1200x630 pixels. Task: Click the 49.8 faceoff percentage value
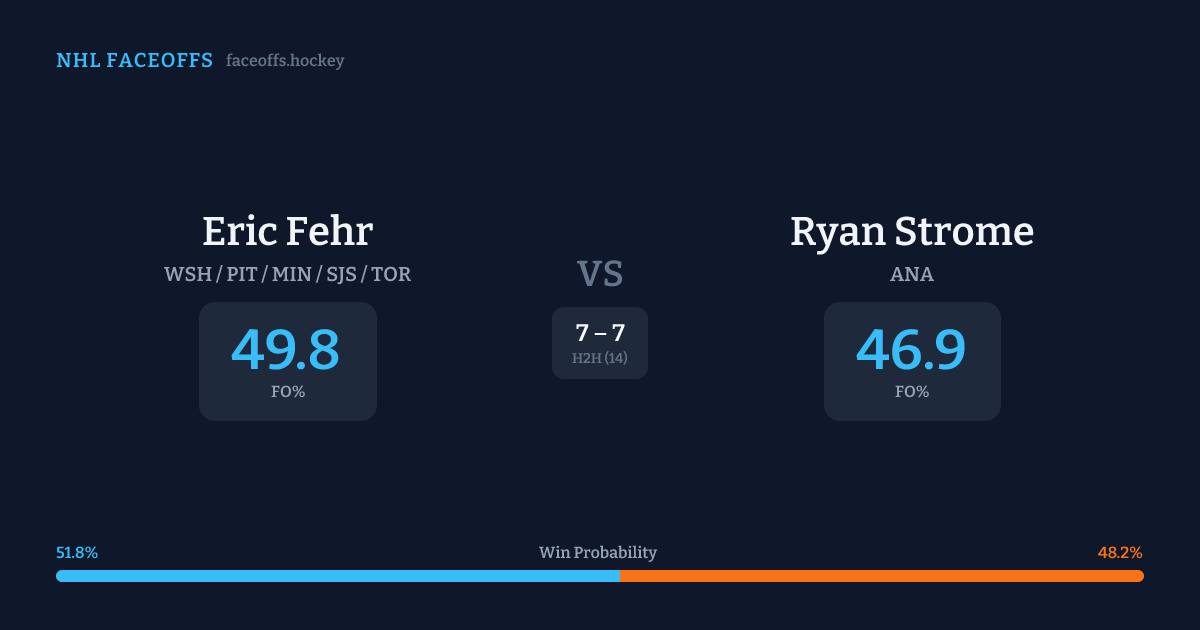[287, 350]
